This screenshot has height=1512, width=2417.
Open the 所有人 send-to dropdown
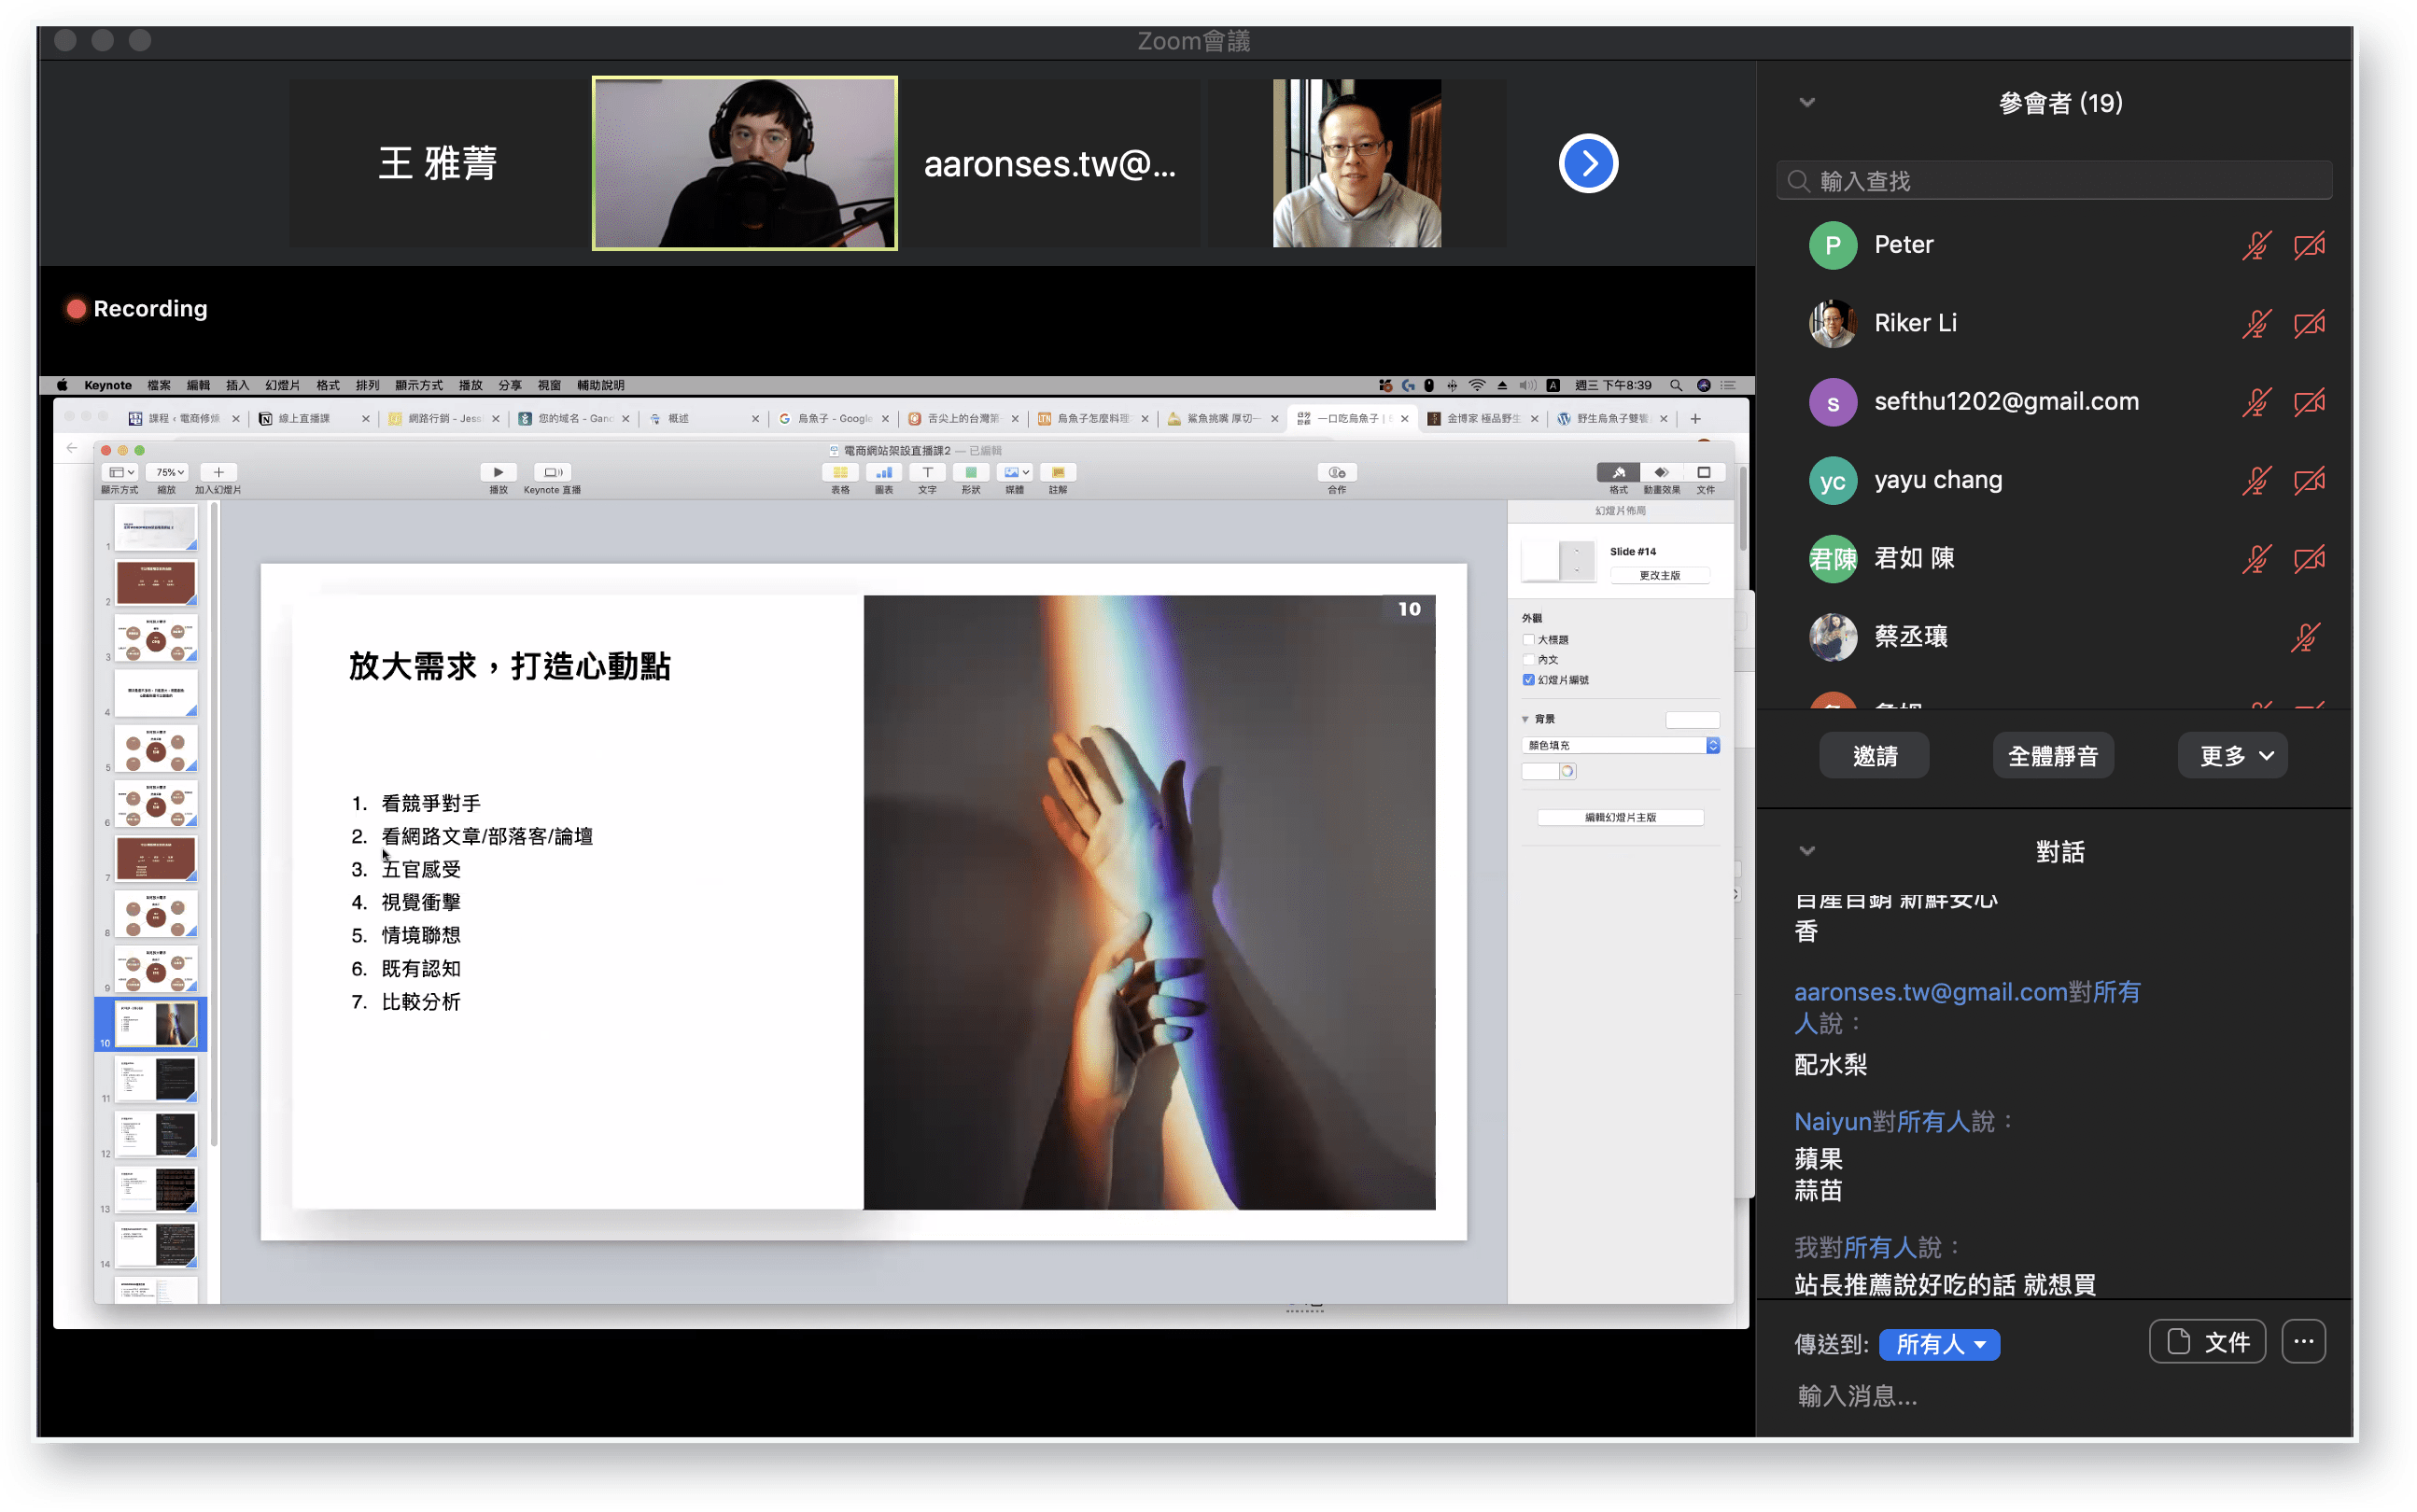[x=1939, y=1344]
